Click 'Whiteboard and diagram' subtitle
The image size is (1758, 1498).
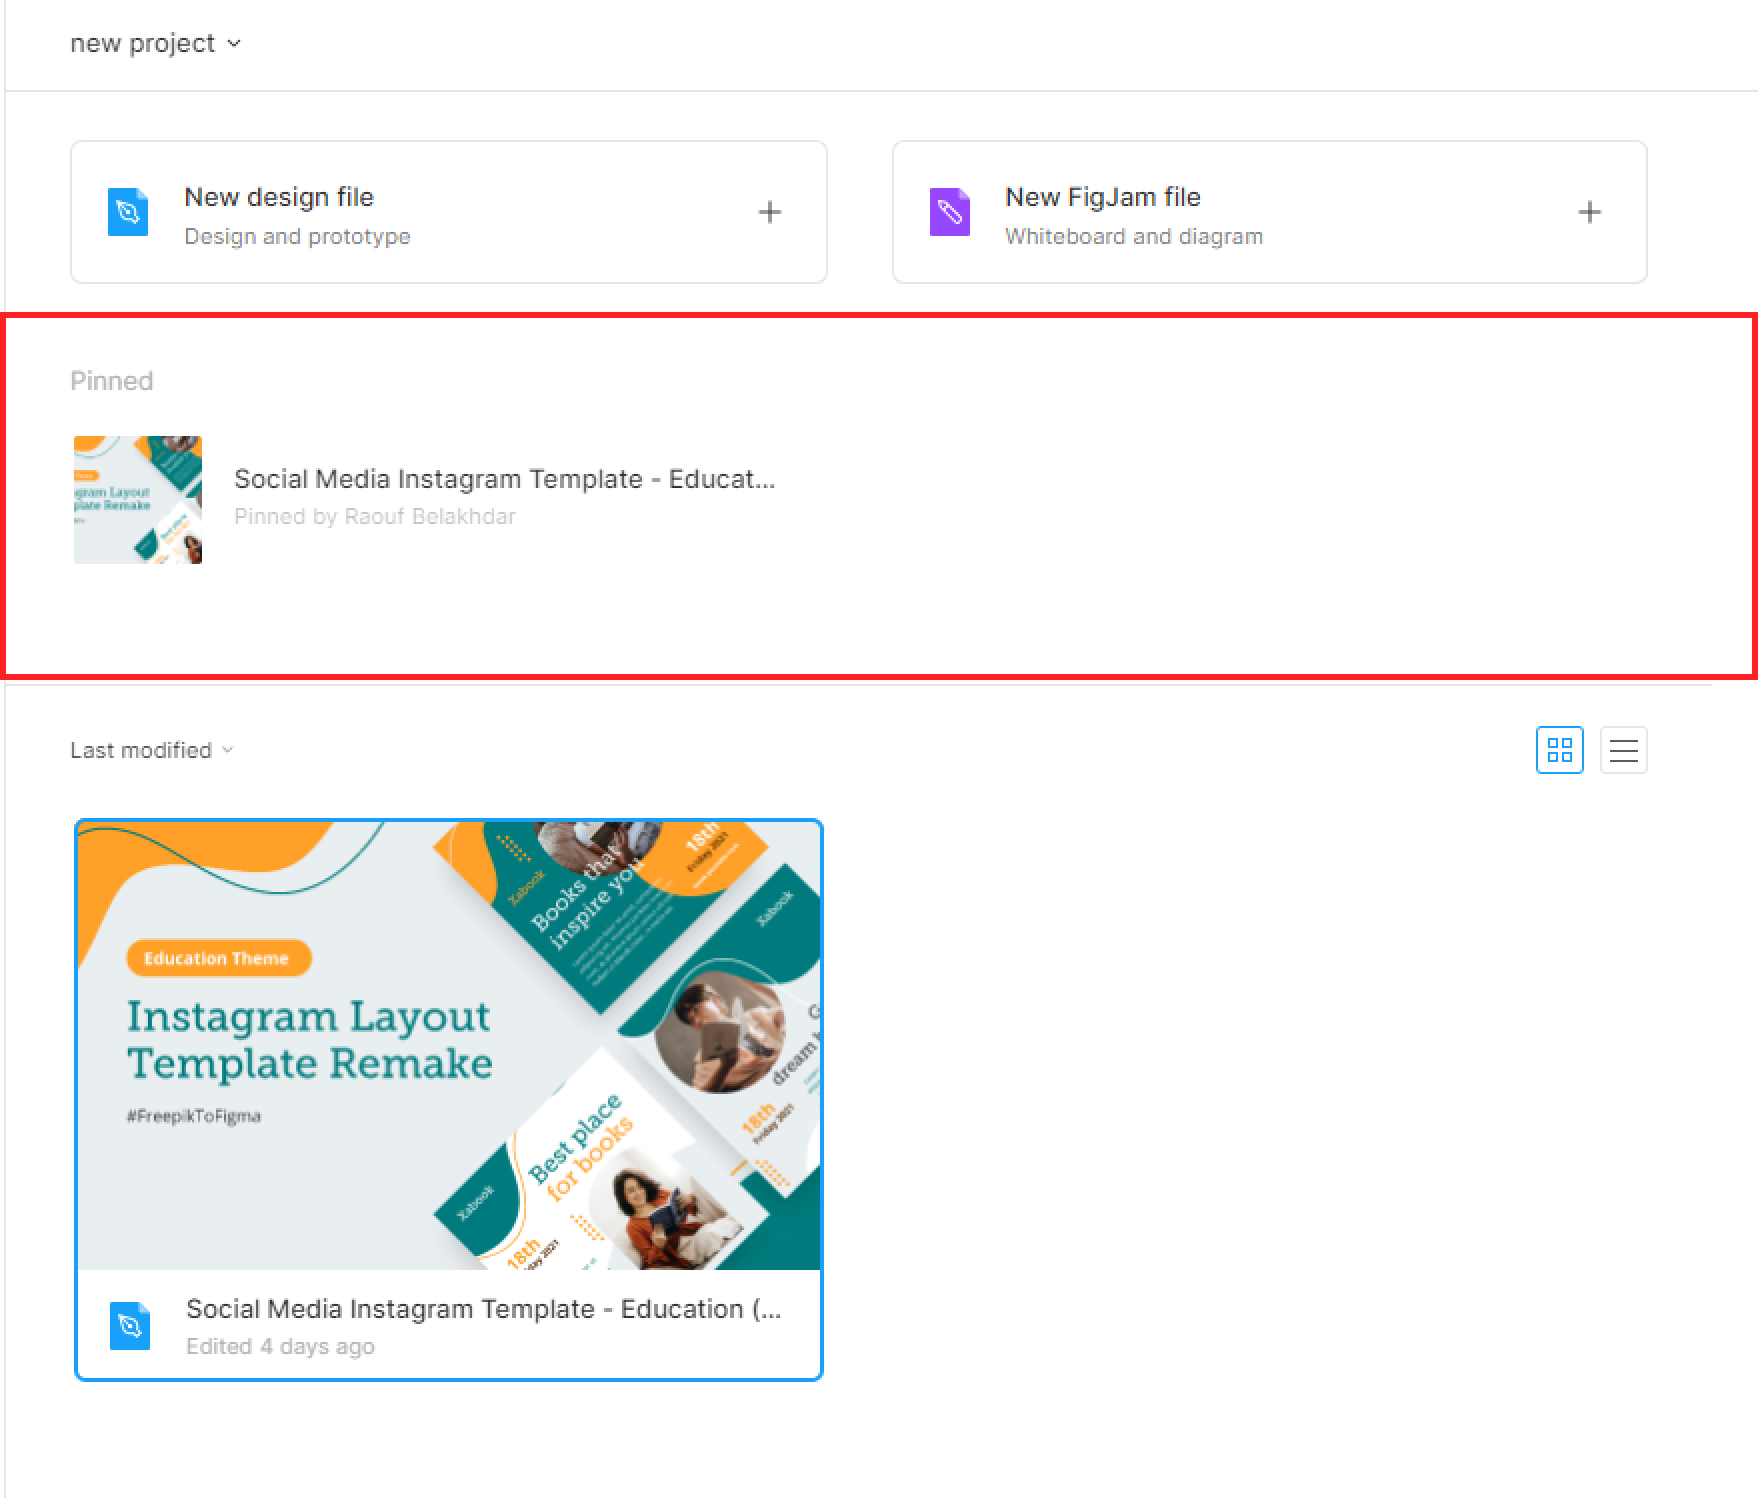coord(1134,237)
